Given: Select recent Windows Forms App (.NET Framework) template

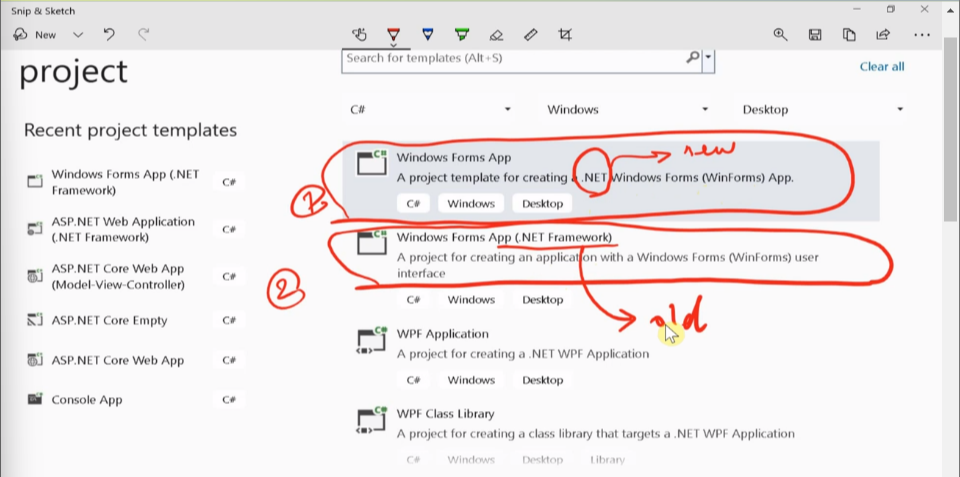Looking at the screenshot, I should pyautogui.click(x=135, y=182).
